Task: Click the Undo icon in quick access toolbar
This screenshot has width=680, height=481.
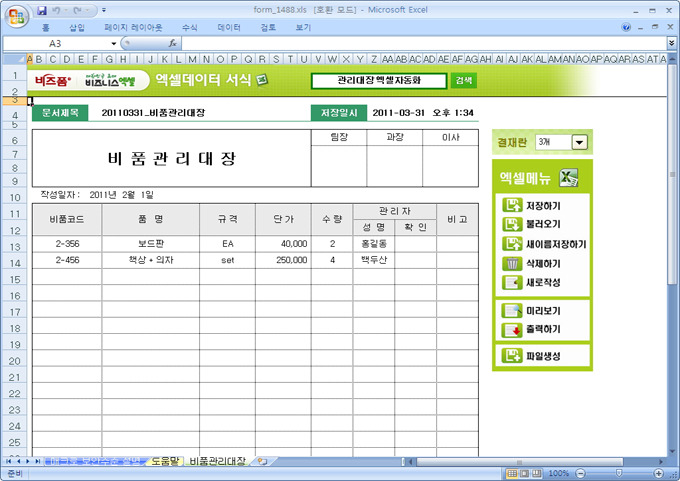Action: pos(57,10)
